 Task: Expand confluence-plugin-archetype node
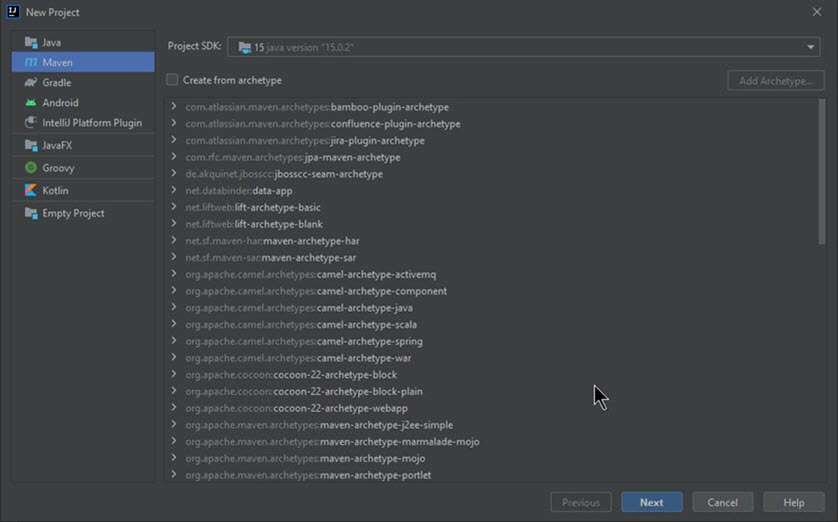174,123
